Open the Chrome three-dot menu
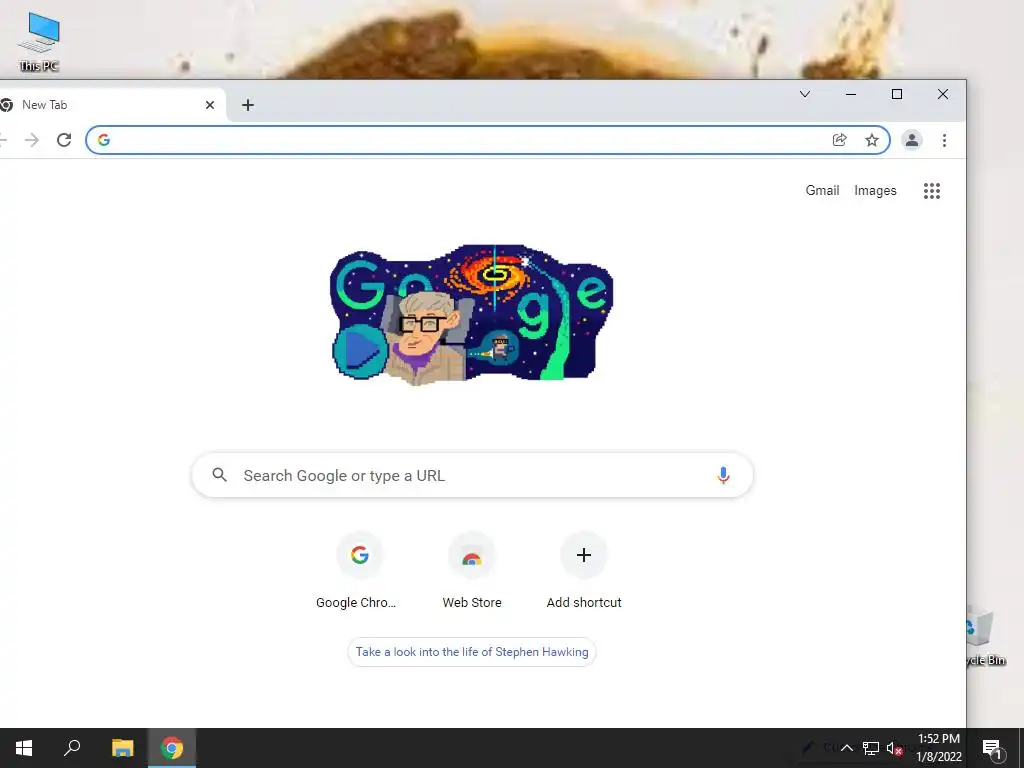Image resolution: width=1024 pixels, height=768 pixels. pos(944,140)
